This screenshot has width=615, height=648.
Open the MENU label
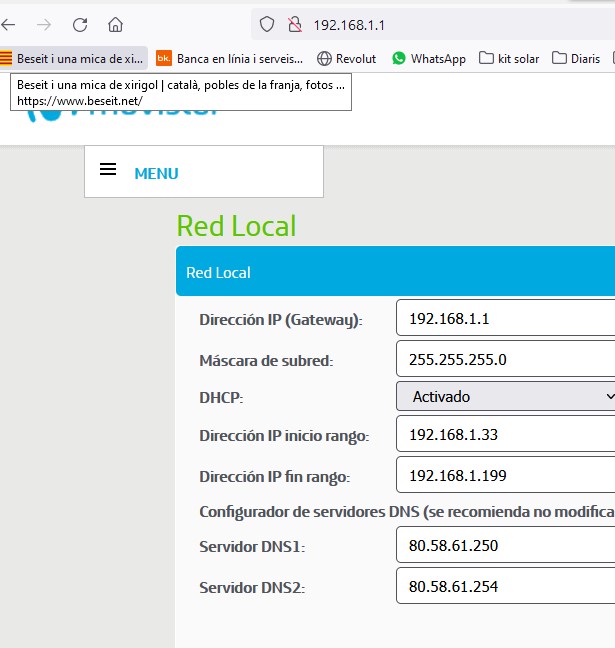click(156, 174)
